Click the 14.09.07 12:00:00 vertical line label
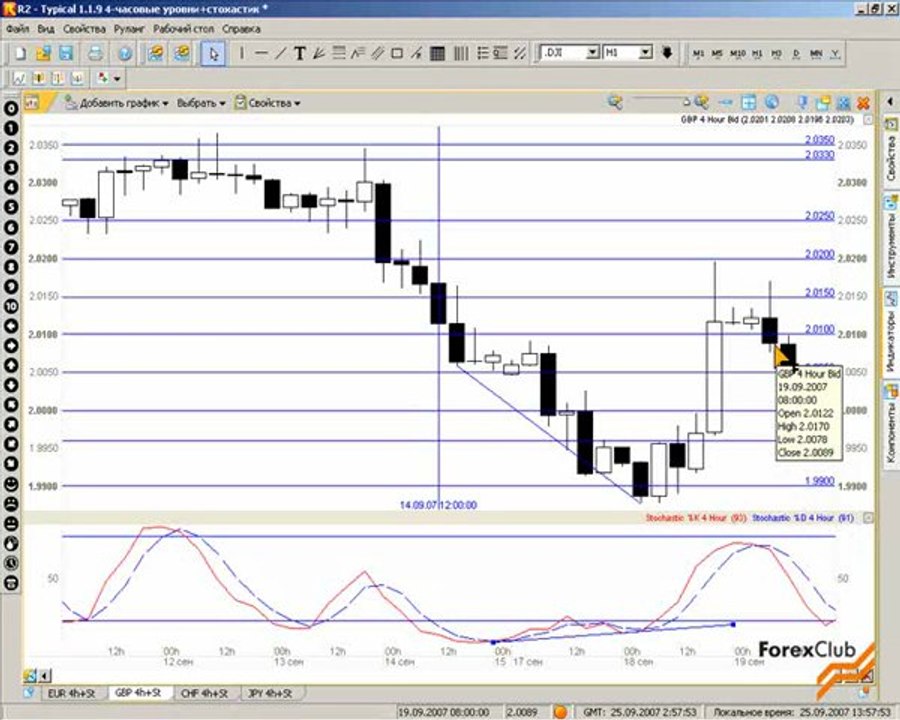Image resolution: width=900 pixels, height=720 pixels. tap(439, 505)
